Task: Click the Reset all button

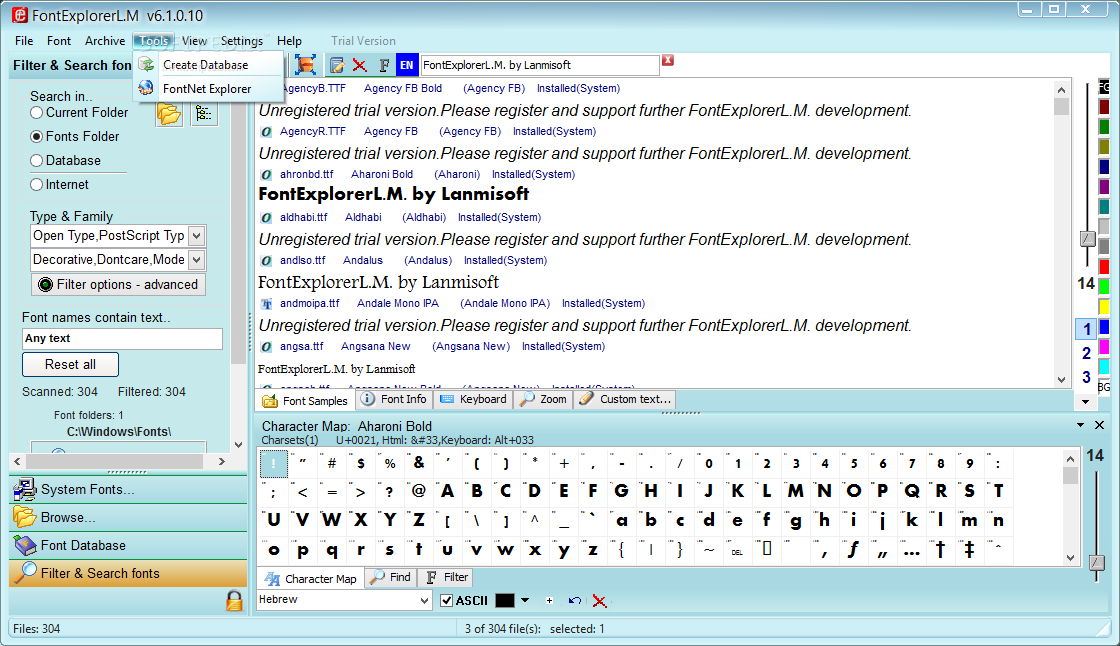Action: click(x=71, y=364)
